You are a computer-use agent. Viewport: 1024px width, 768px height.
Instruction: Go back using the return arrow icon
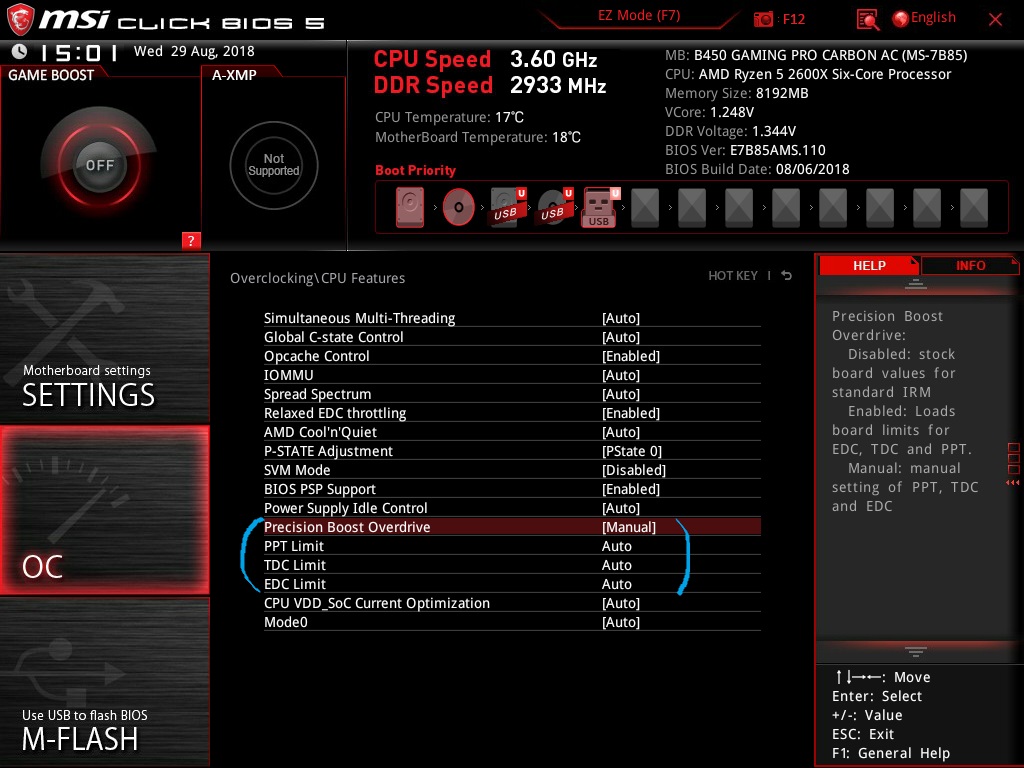click(x=786, y=276)
